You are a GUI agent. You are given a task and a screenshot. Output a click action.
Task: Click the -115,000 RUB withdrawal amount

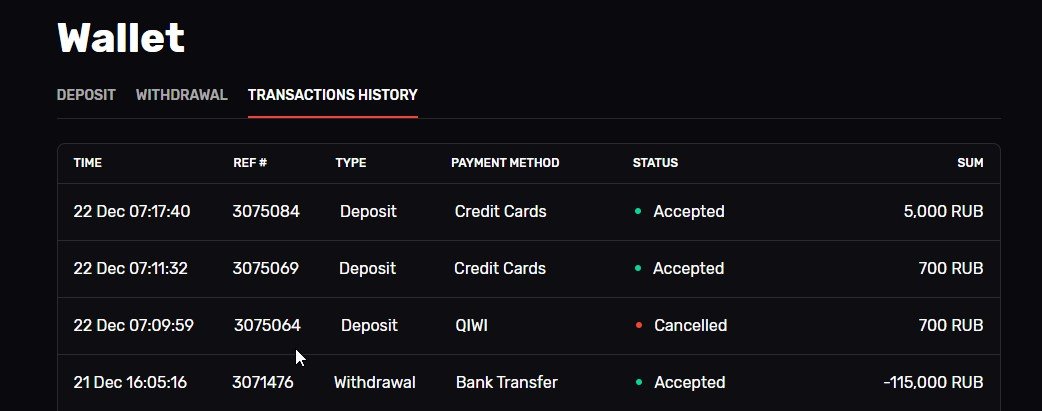(933, 383)
